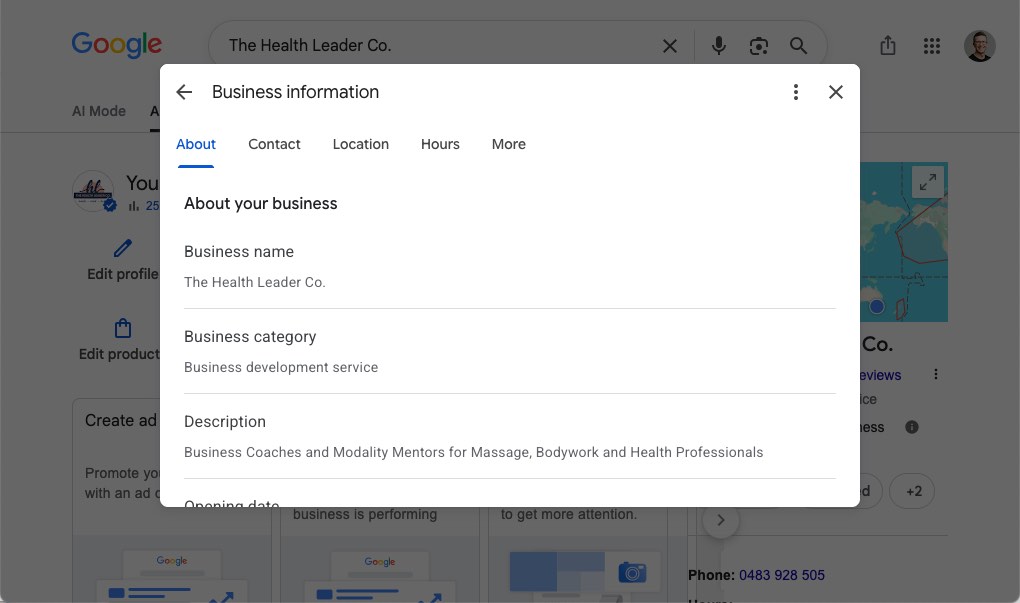
Task: Expand the map in the background page
Action: point(928,182)
